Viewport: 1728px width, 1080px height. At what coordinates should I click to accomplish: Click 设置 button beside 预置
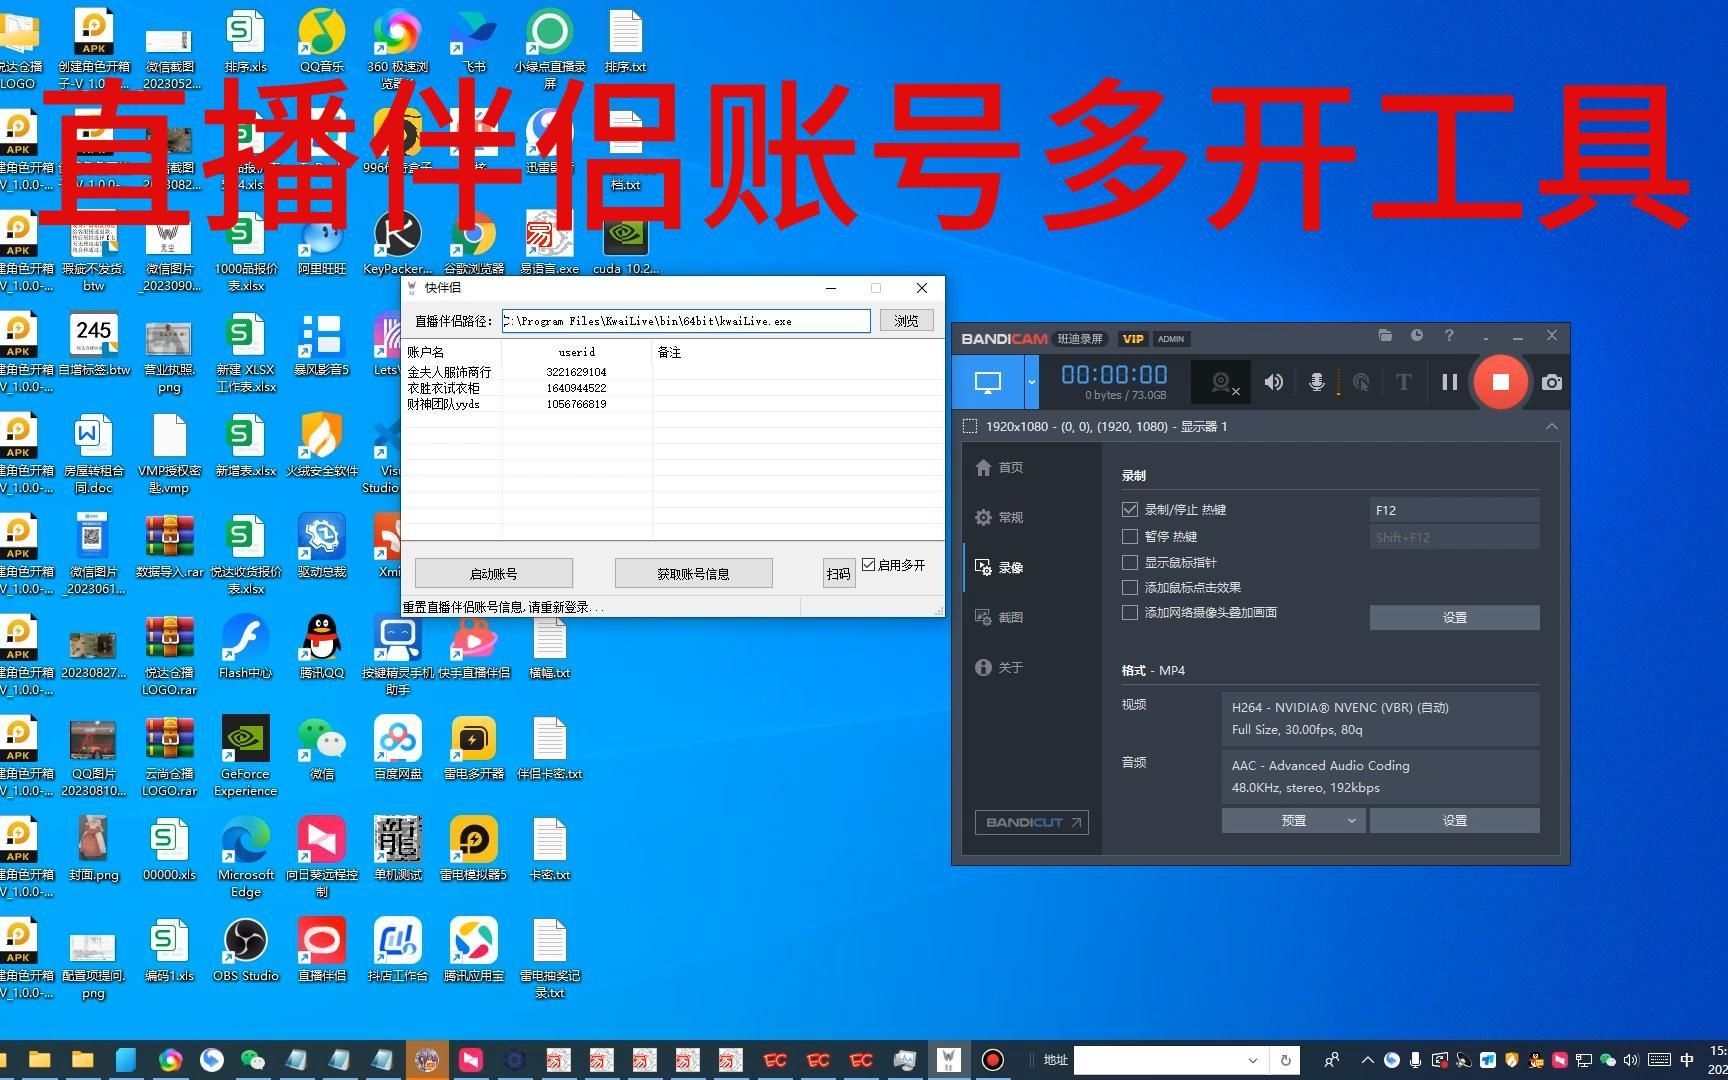(1454, 820)
